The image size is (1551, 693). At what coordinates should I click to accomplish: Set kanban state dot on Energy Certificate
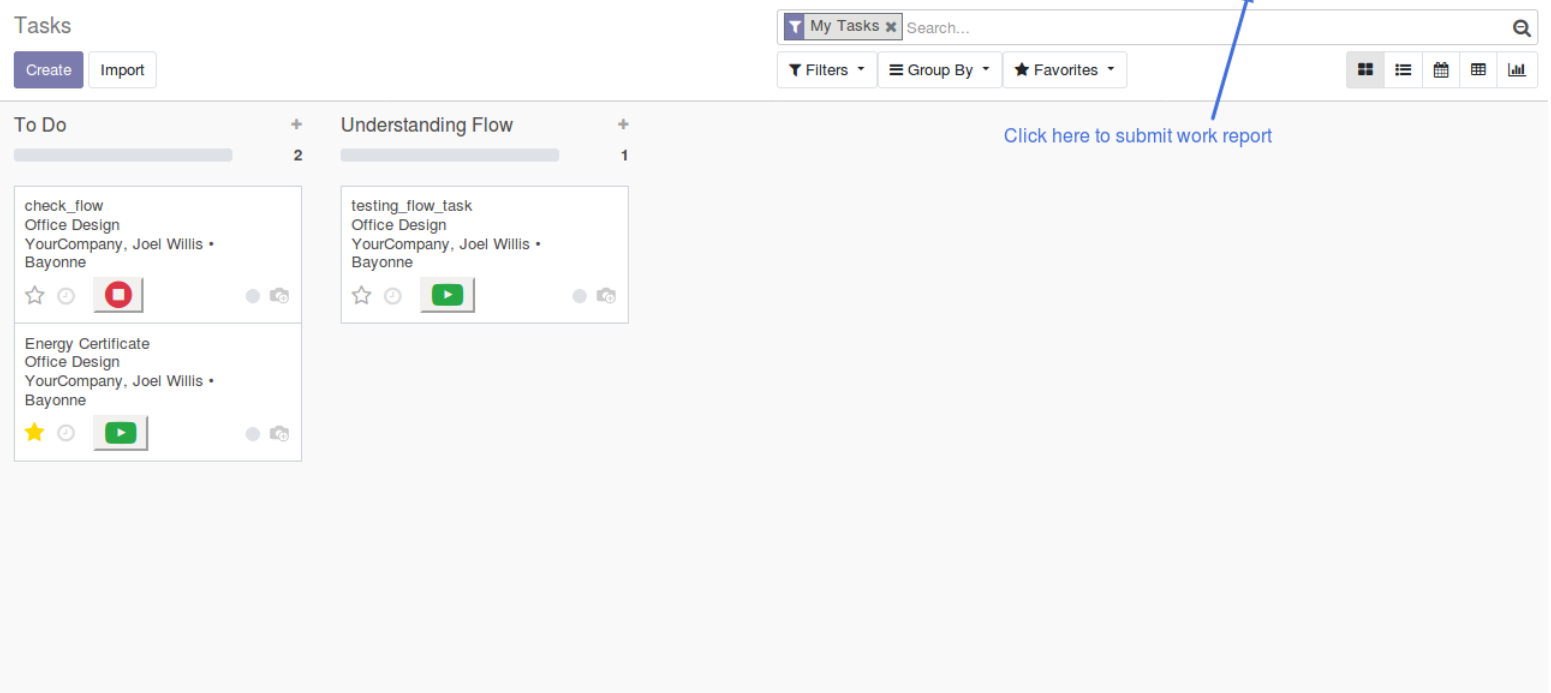[x=253, y=434]
